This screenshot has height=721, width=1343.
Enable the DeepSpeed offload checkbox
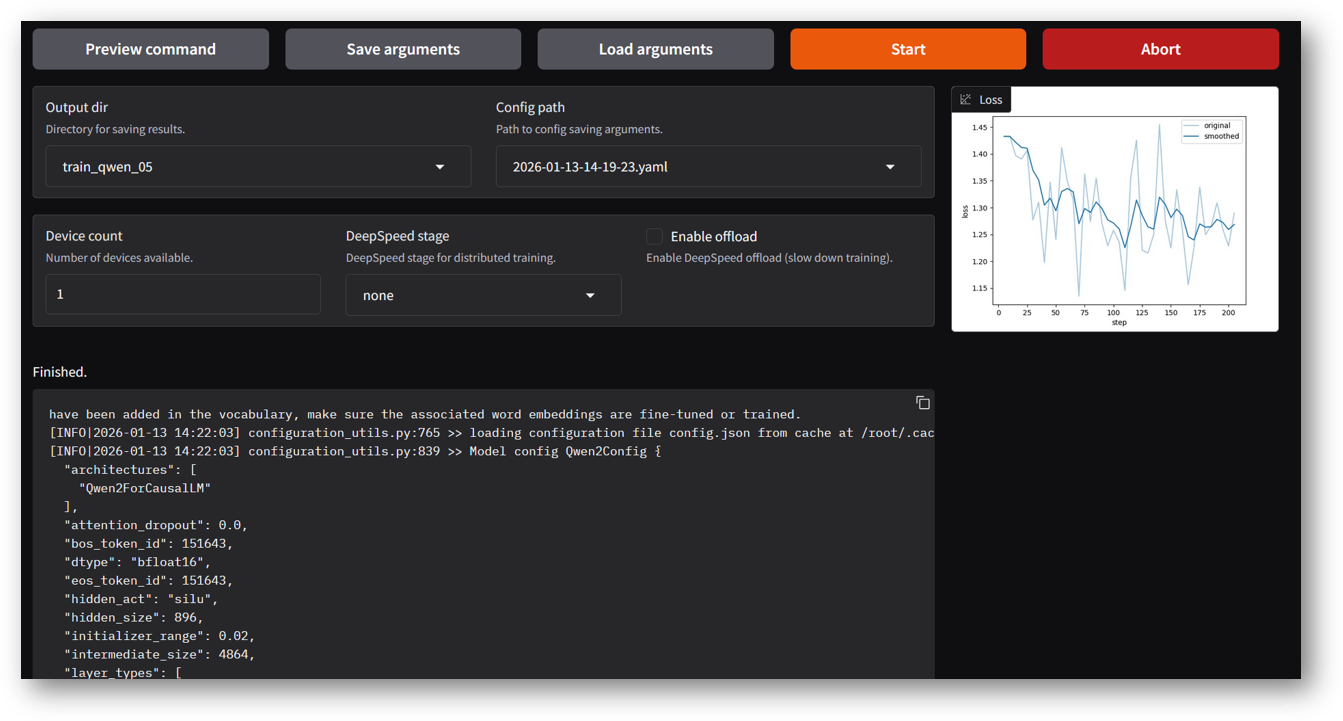tap(654, 236)
